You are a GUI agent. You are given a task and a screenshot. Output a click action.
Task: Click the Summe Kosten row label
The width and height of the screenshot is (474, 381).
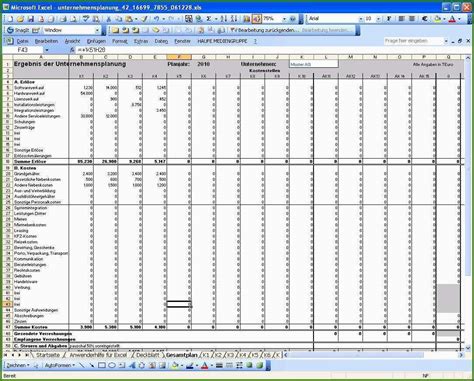coord(30,327)
